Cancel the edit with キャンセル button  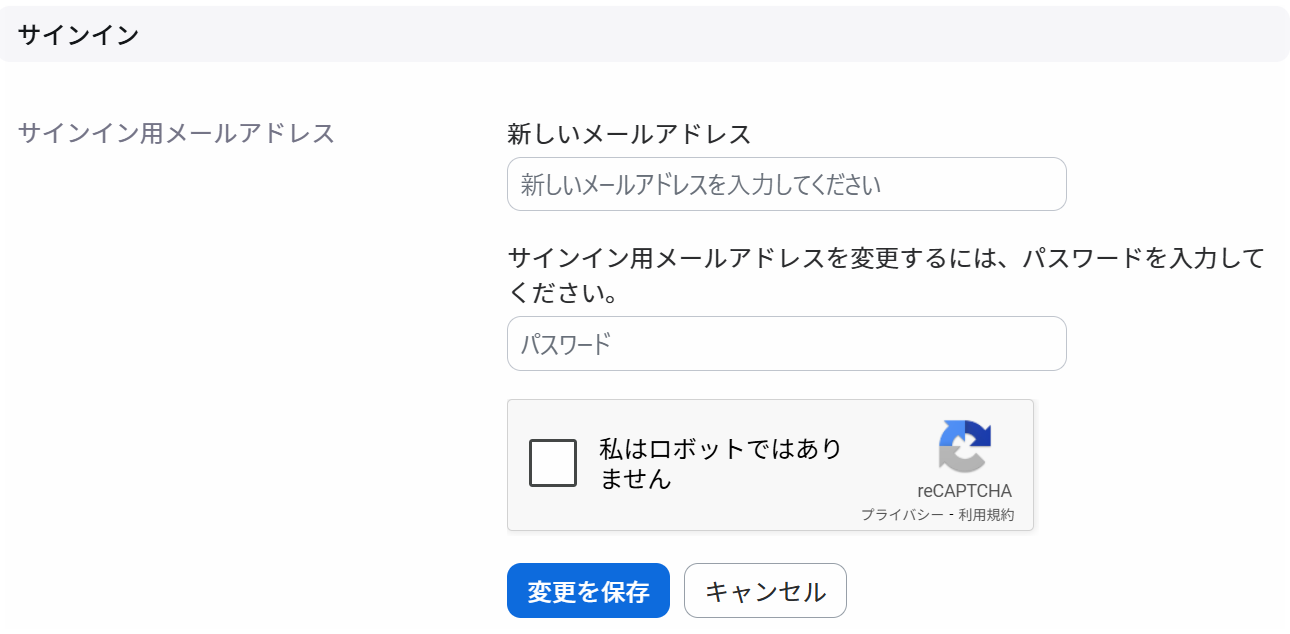tap(765, 591)
